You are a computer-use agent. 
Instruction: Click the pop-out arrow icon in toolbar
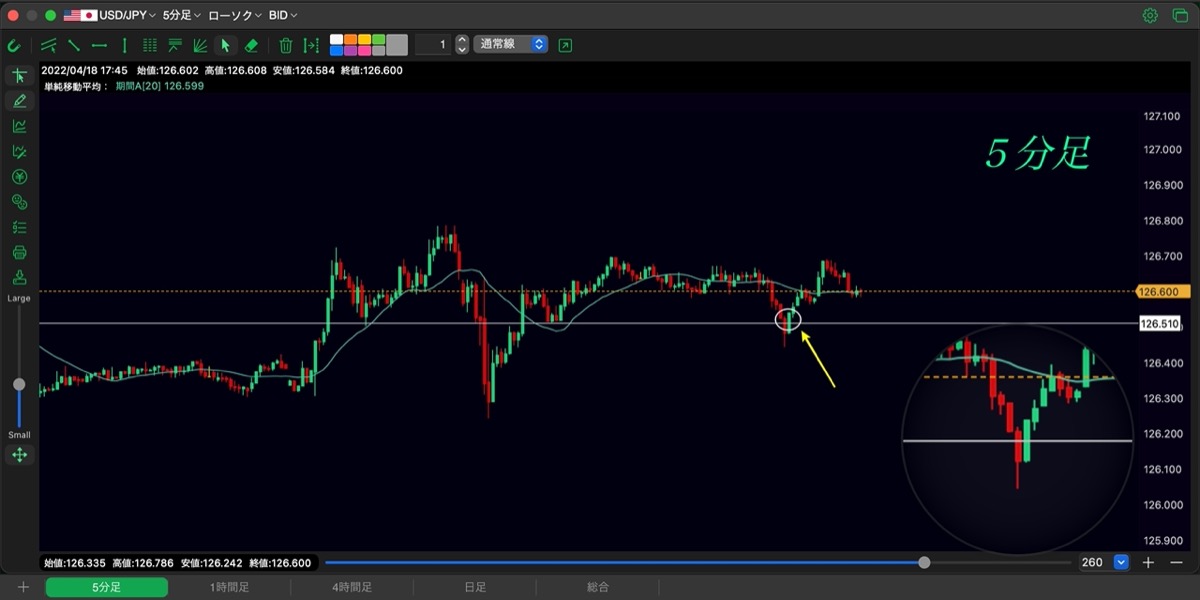(566, 45)
